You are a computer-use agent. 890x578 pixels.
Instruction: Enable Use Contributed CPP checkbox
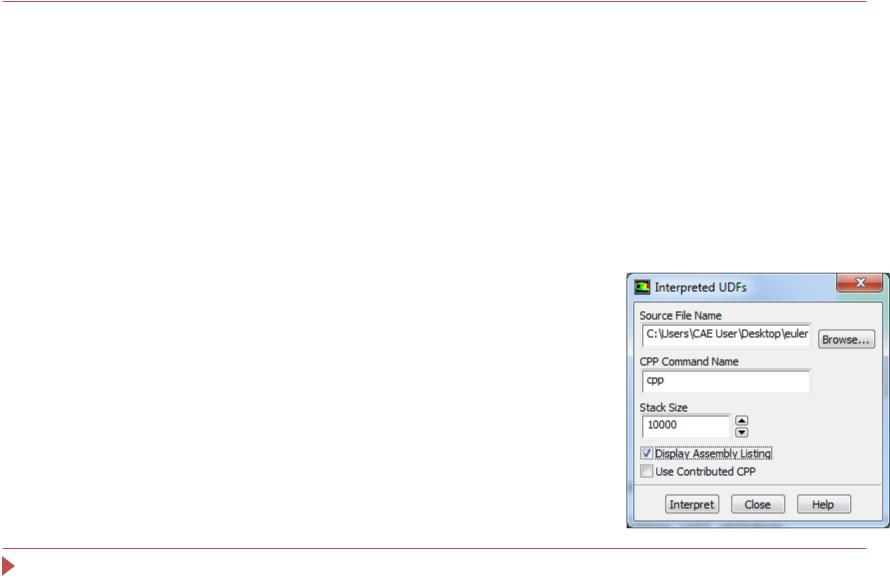tap(646, 471)
